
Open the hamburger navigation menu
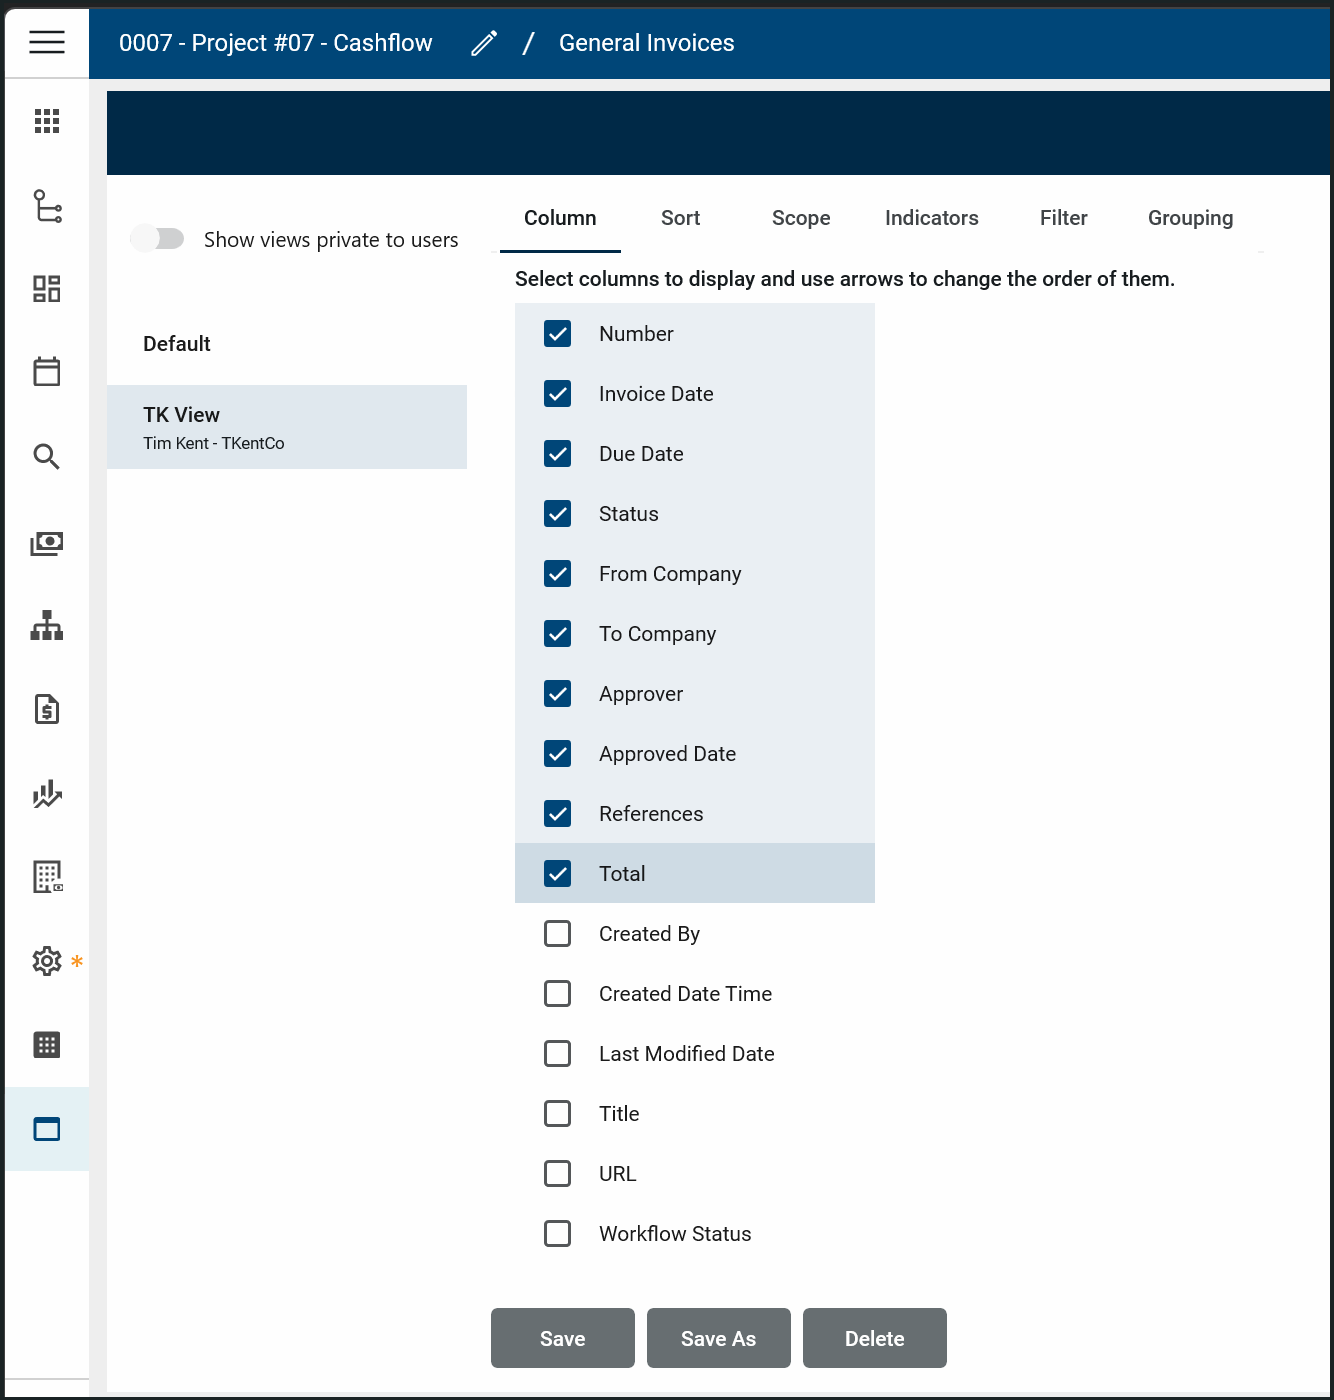47,42
